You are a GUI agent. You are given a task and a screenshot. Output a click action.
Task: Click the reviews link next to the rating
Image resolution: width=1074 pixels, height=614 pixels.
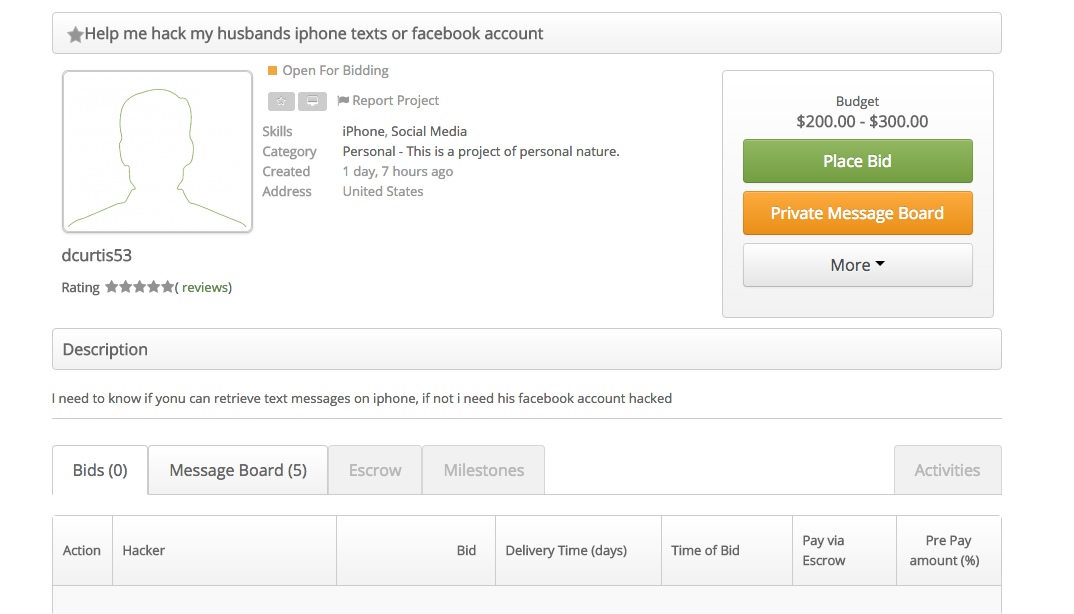click(205, 287)
